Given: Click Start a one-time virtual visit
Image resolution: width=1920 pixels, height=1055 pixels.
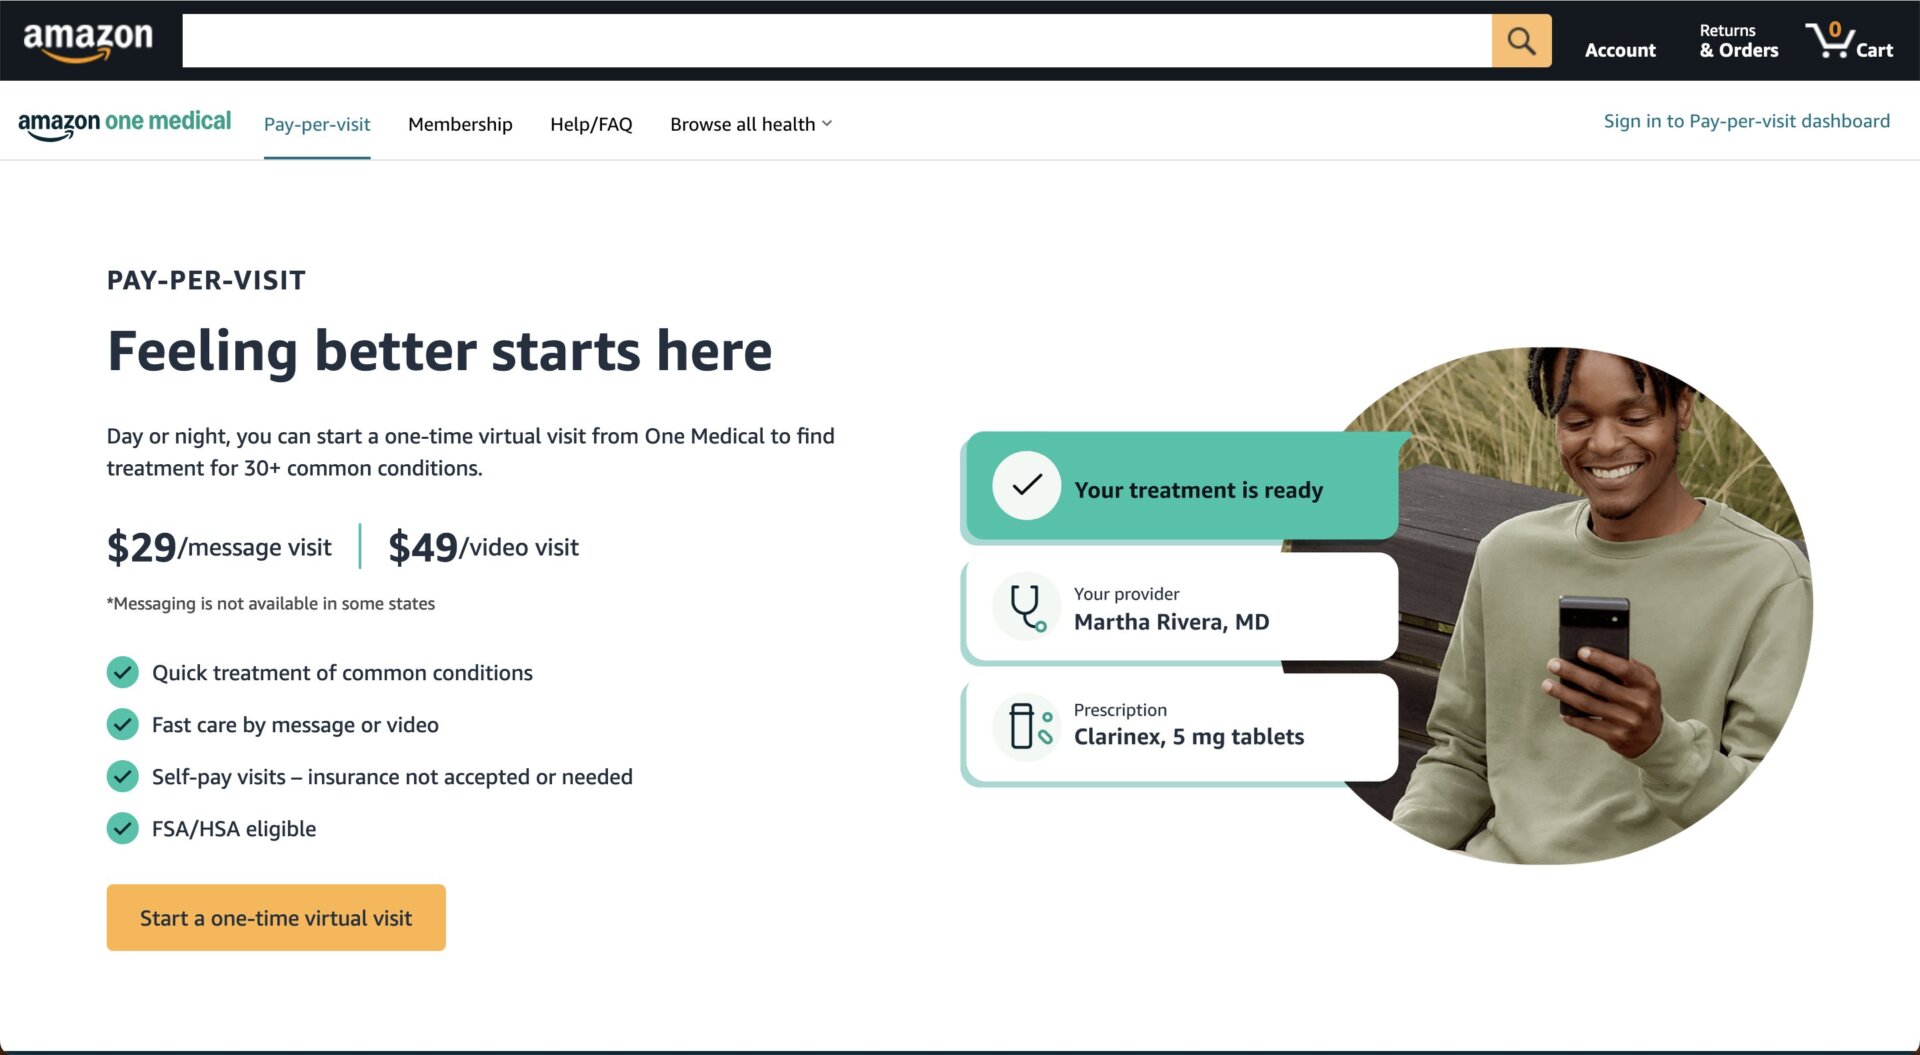Looking at the screenshot, I should [x=276, y=917].
